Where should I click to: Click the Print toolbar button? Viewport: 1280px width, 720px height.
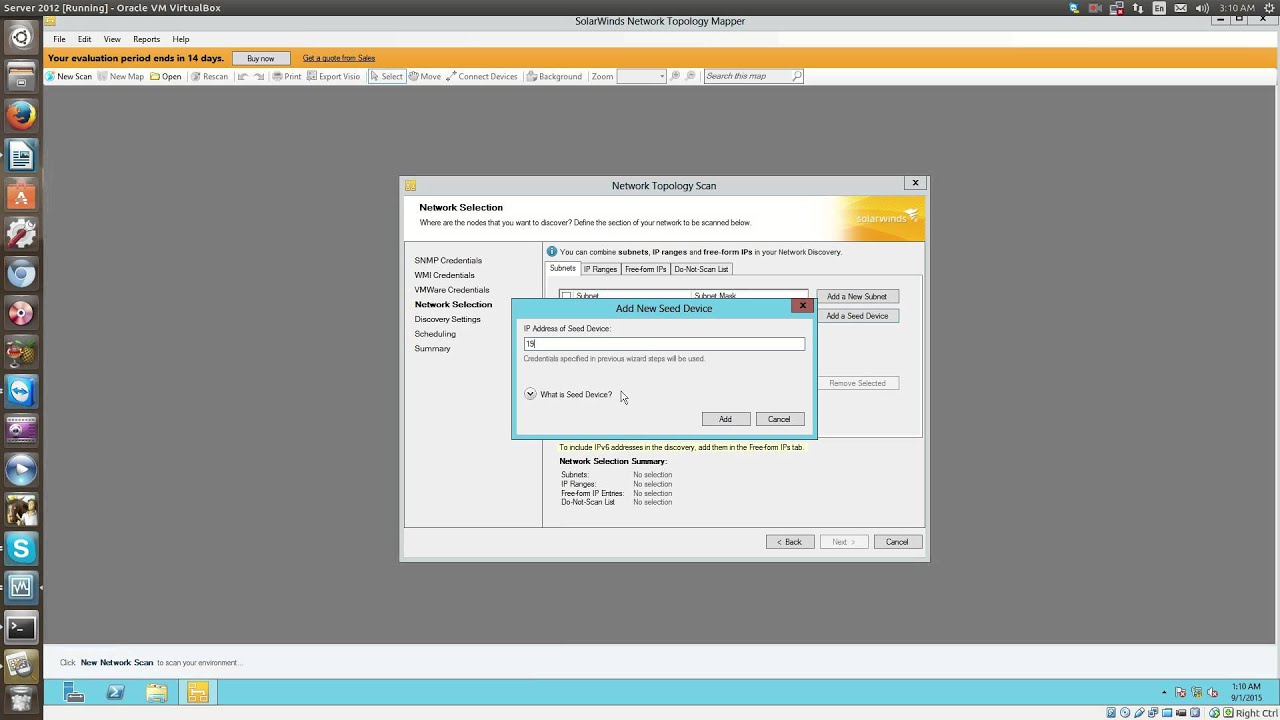287,76
